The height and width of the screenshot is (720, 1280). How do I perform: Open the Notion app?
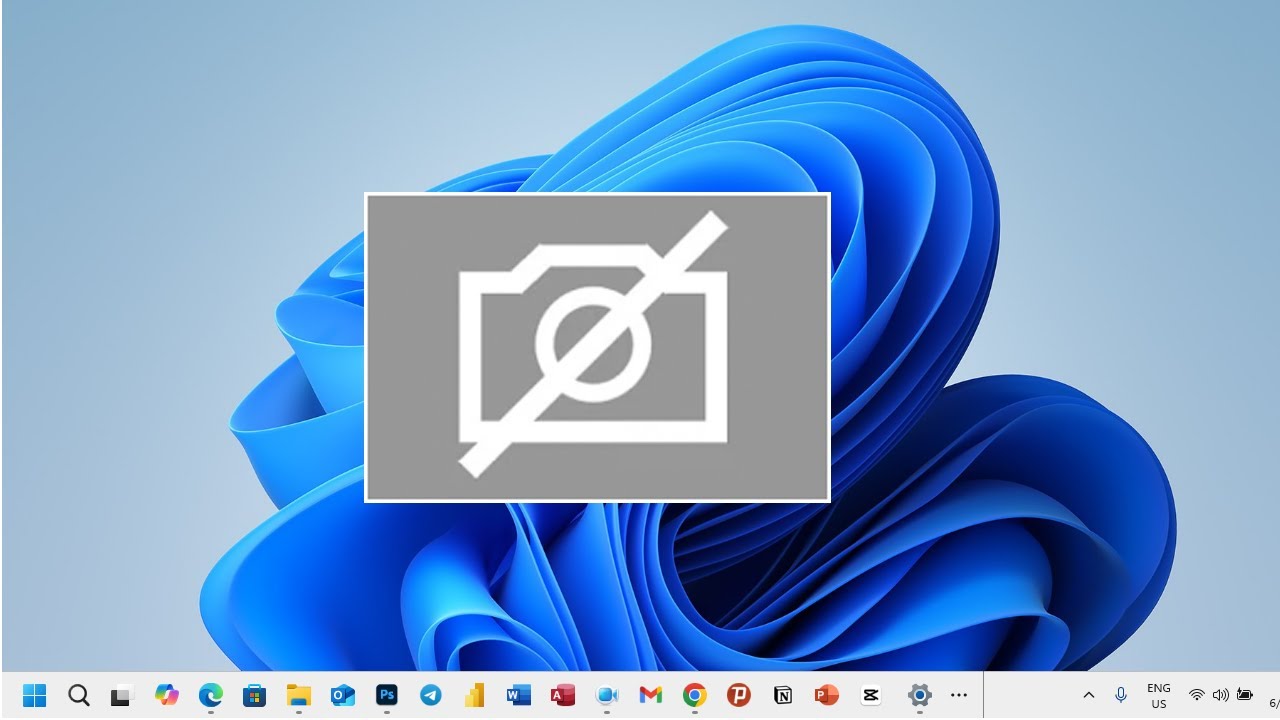point(783,695)
